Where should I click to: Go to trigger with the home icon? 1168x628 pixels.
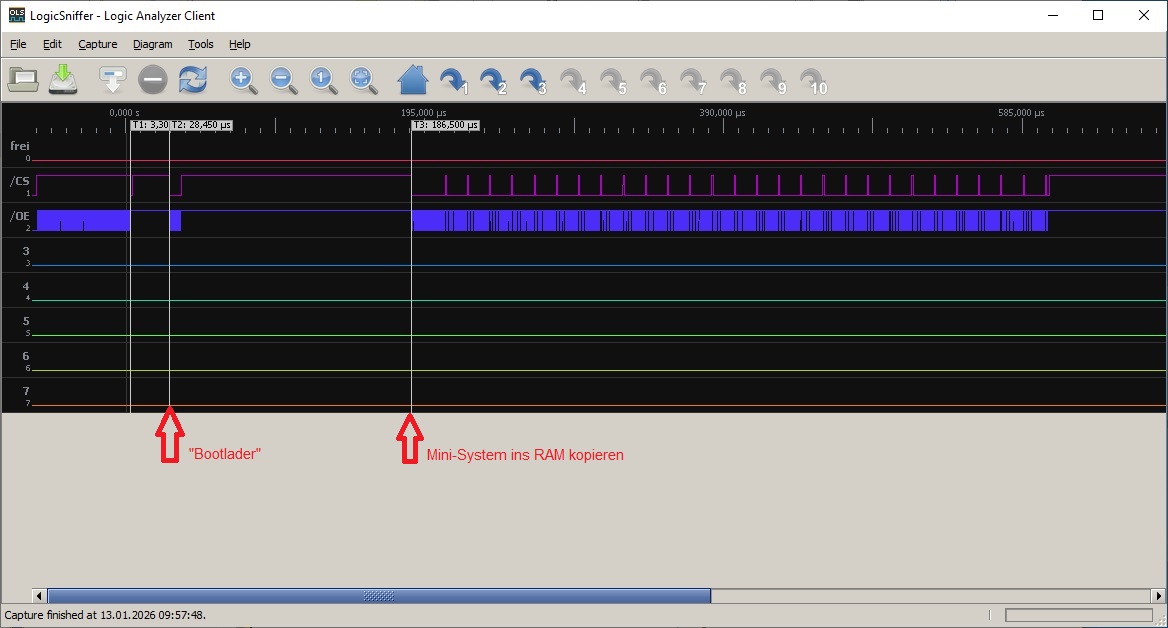point(412,79)
